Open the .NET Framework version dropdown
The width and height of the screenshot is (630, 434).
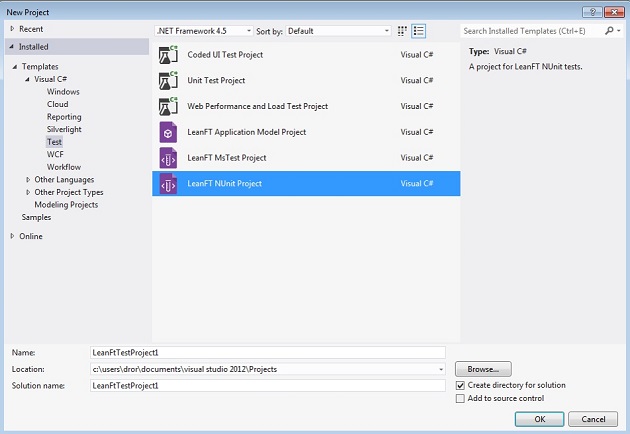point(204,31)
